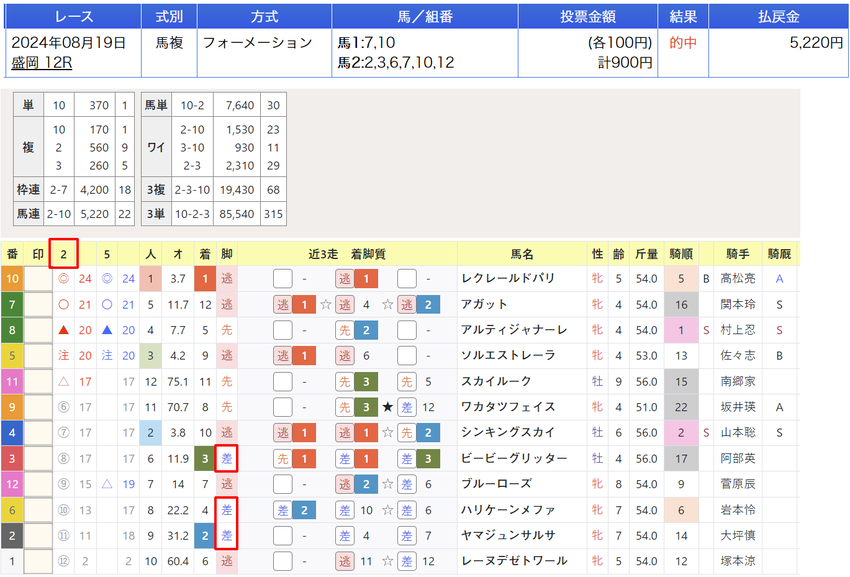Click the 差 running-style icon for ビービーグリッター
This screenshot has height=577, width=850.
point(227,459)
